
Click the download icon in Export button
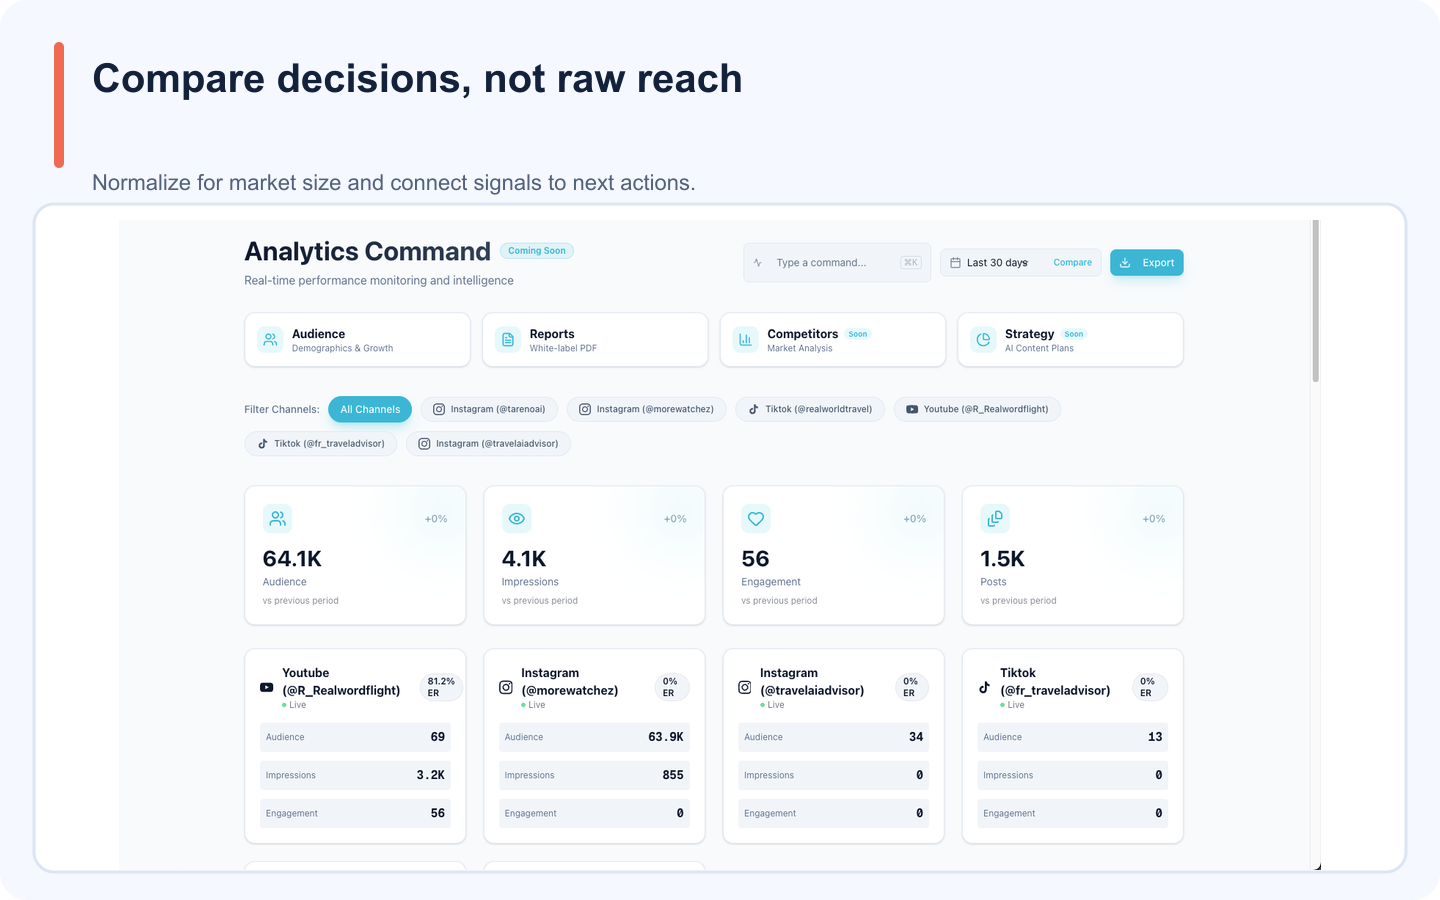tap(1125, 263)
